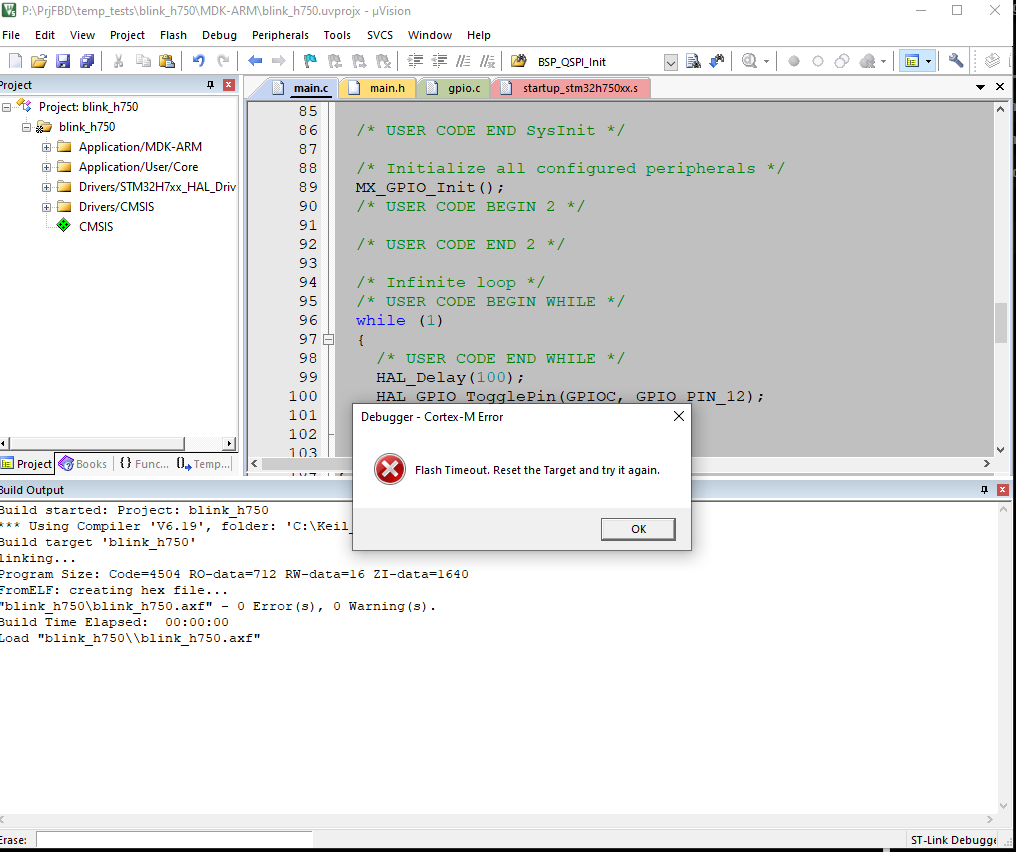Viewport: 1016px width, 852px height.
Task: Open the BSP_QSPI_Init target dropdown
Action: tap(670, 60)
